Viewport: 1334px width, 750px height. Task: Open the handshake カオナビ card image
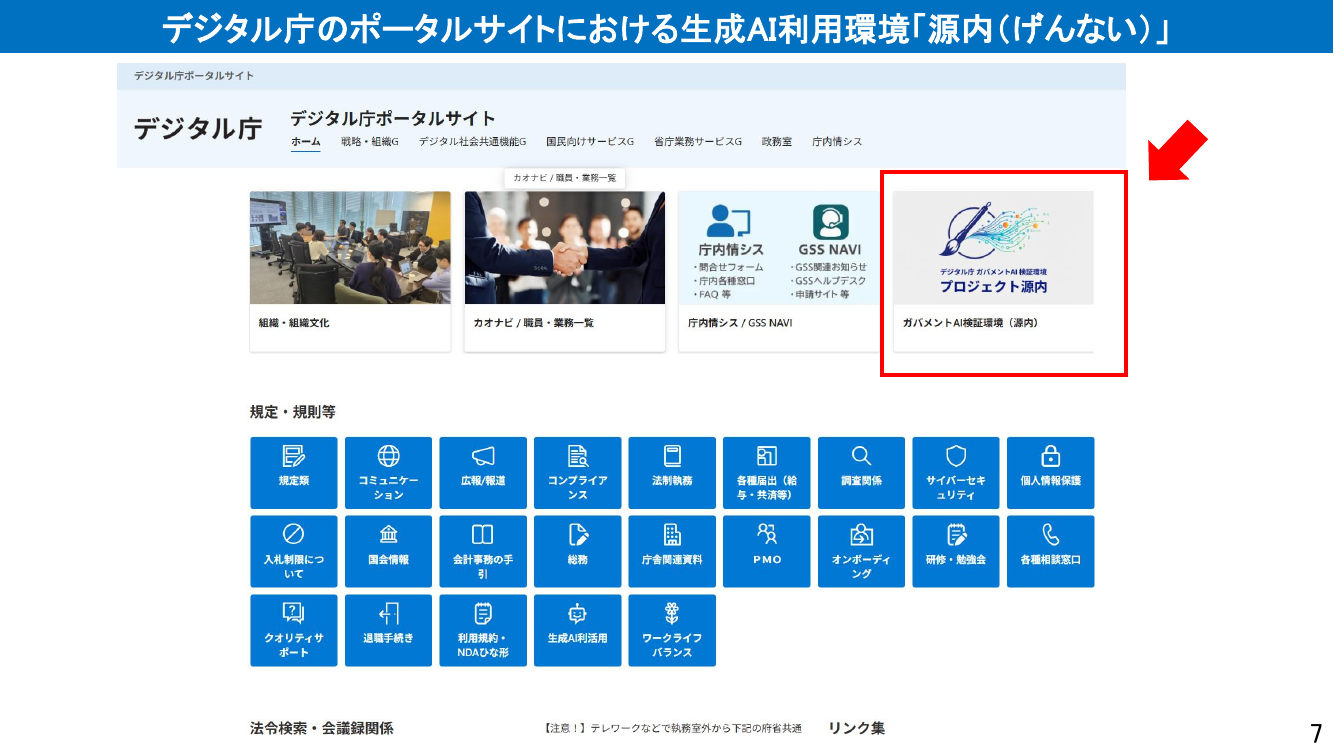point(565,247)
